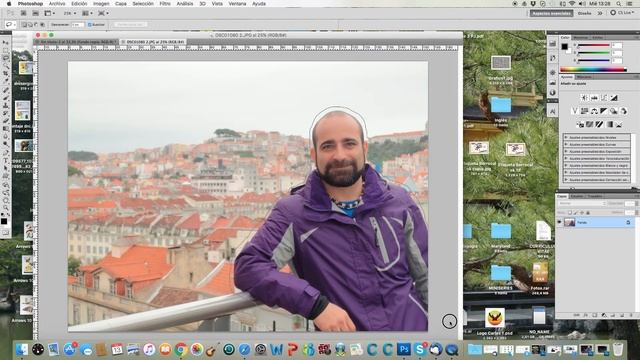Select the Rectangular Marquee tool
The image size is (640, 360).
click(6, 50)
